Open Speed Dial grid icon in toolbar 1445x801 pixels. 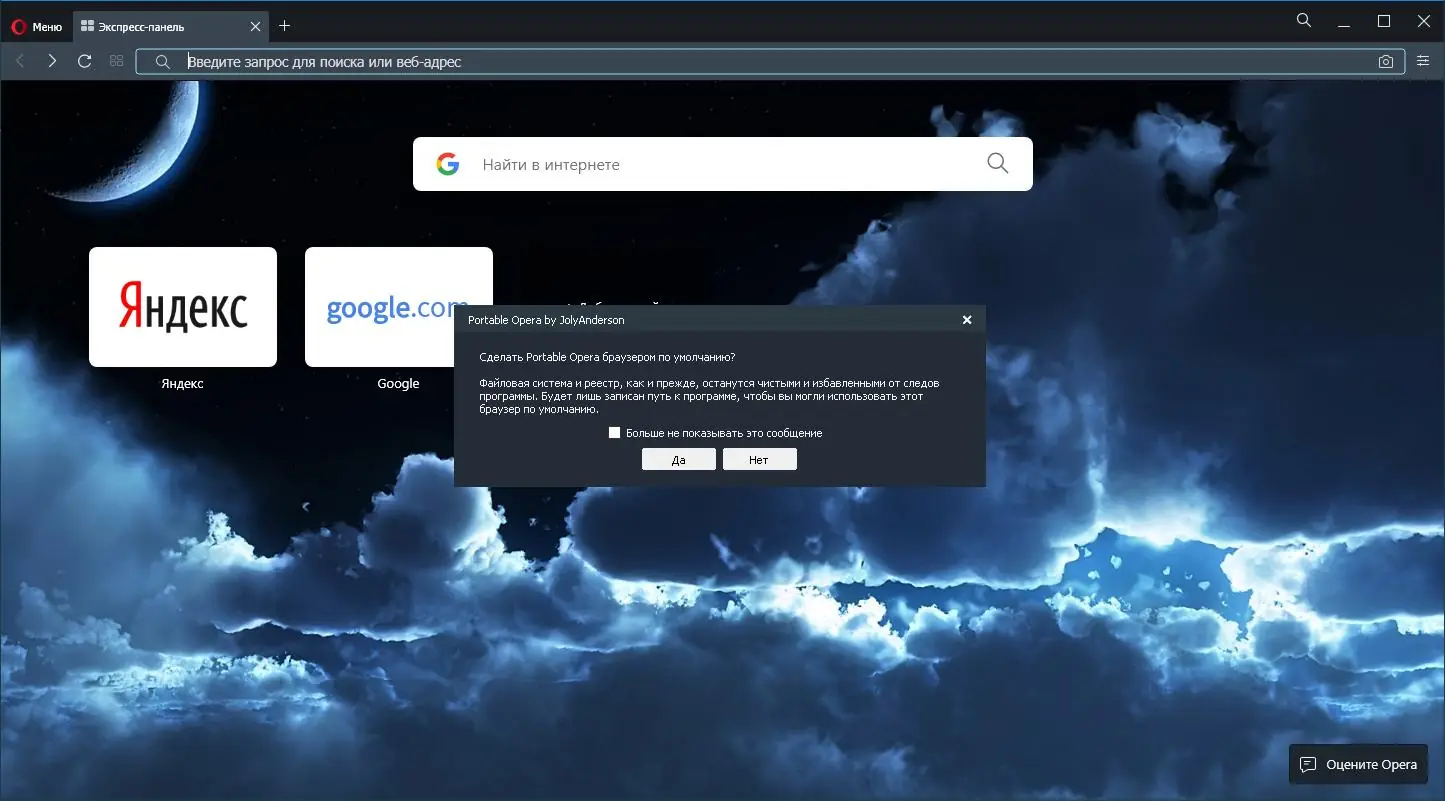click(x=117, y=61)
